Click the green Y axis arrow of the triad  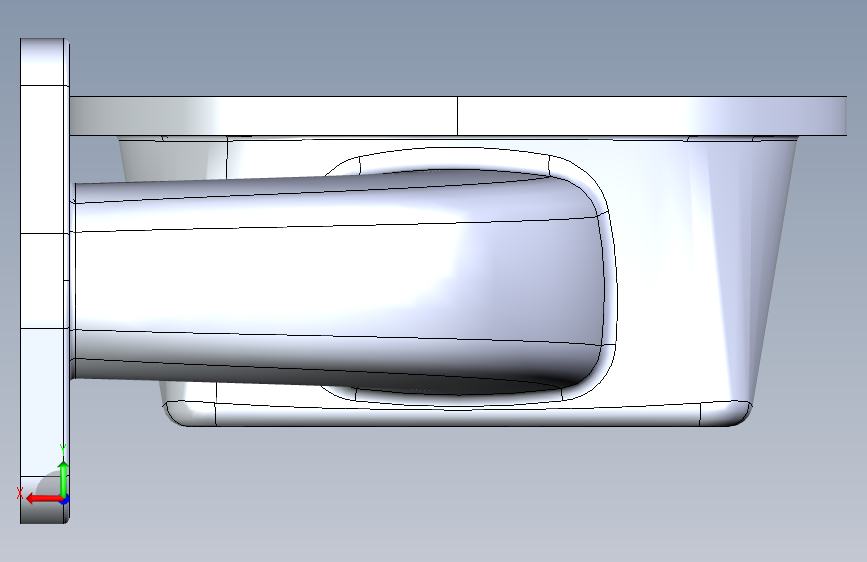point(64,478)
